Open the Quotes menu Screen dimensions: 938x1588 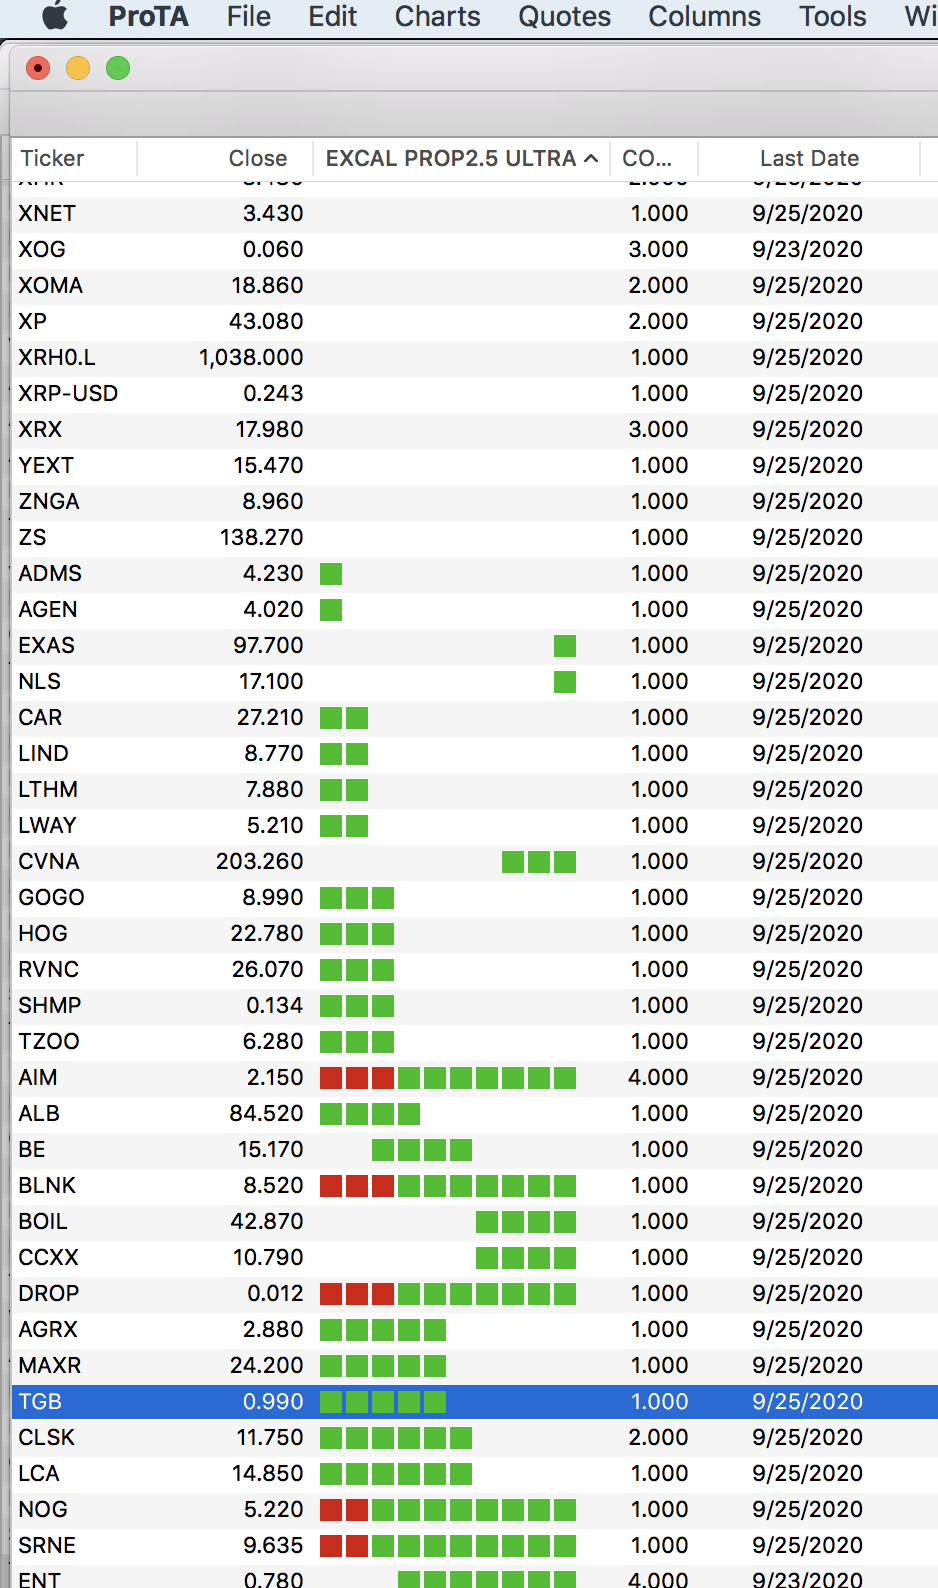point(564,16)
